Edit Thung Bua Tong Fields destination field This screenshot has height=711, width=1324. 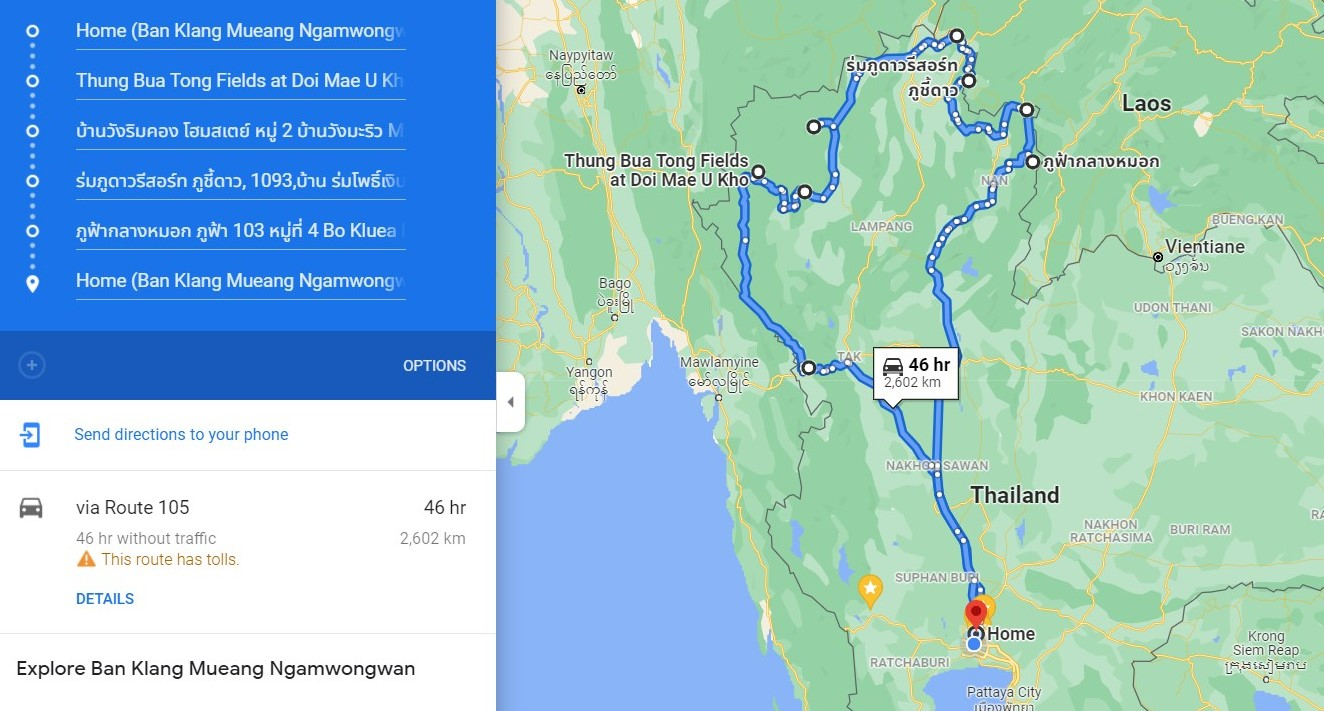[240, 81]
